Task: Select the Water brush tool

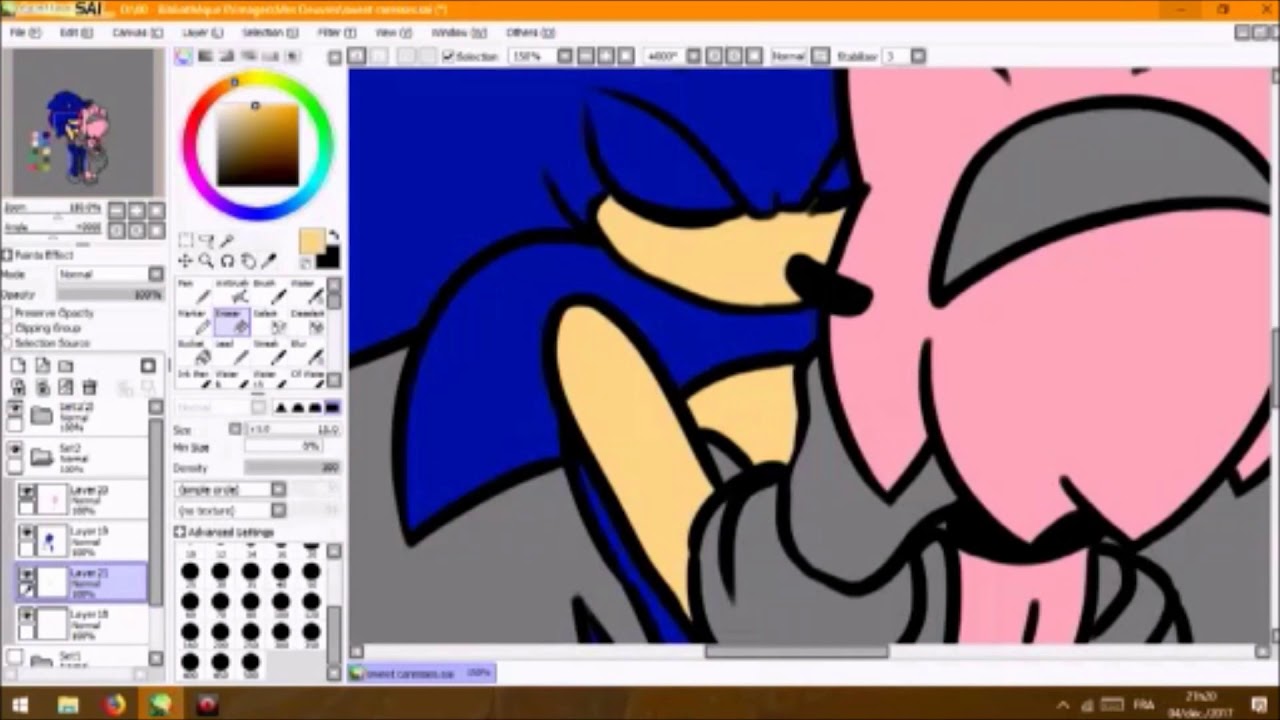Action: coord(306,293)
